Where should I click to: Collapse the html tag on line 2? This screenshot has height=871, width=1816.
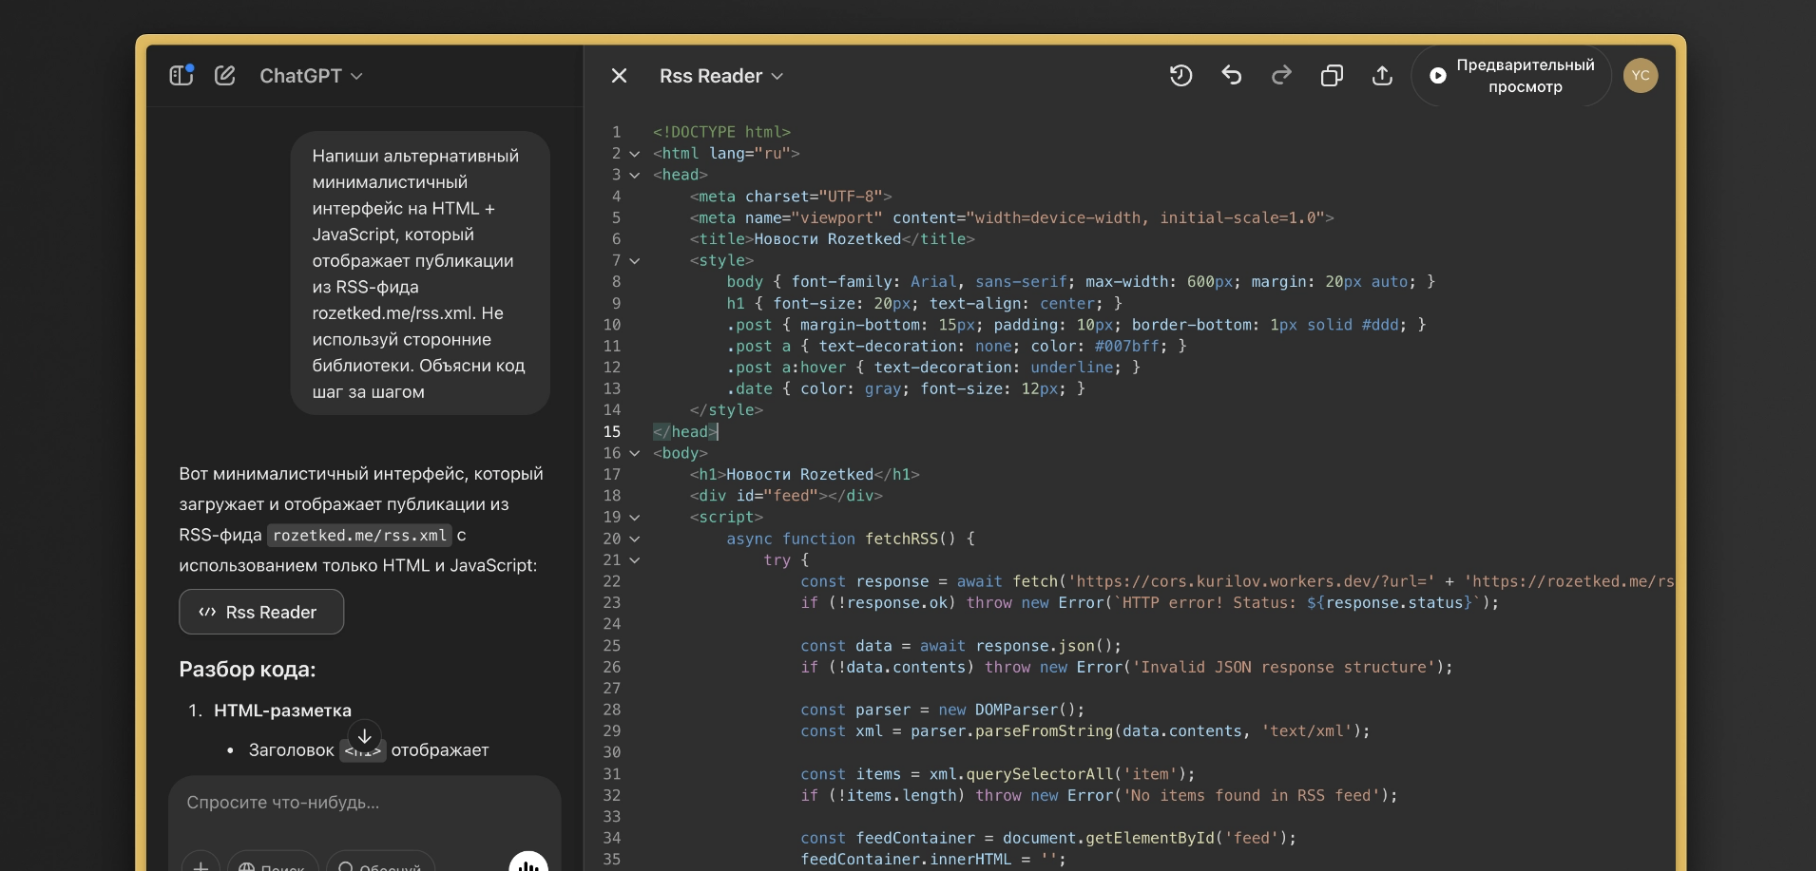(634, 154)
